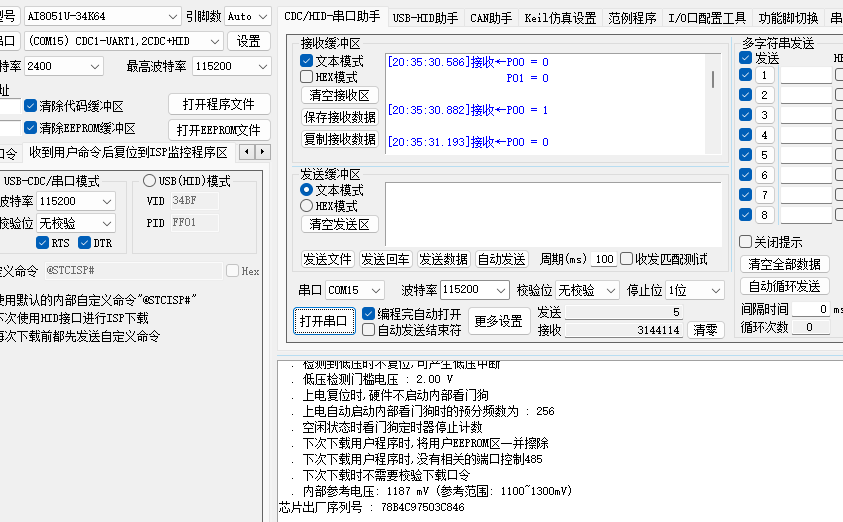
Task: Select the 收到用户命令后复位到ISP监控程序区 tab
Action: [128, 153]
